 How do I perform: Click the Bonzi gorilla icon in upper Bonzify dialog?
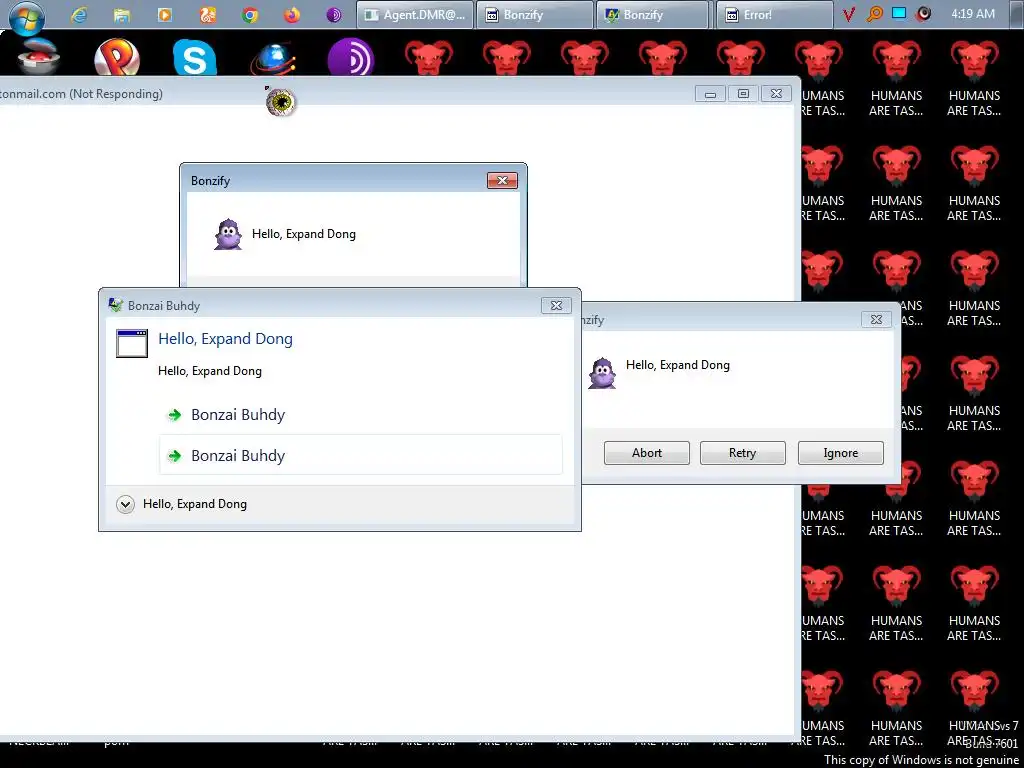click(x=228, y=234)
